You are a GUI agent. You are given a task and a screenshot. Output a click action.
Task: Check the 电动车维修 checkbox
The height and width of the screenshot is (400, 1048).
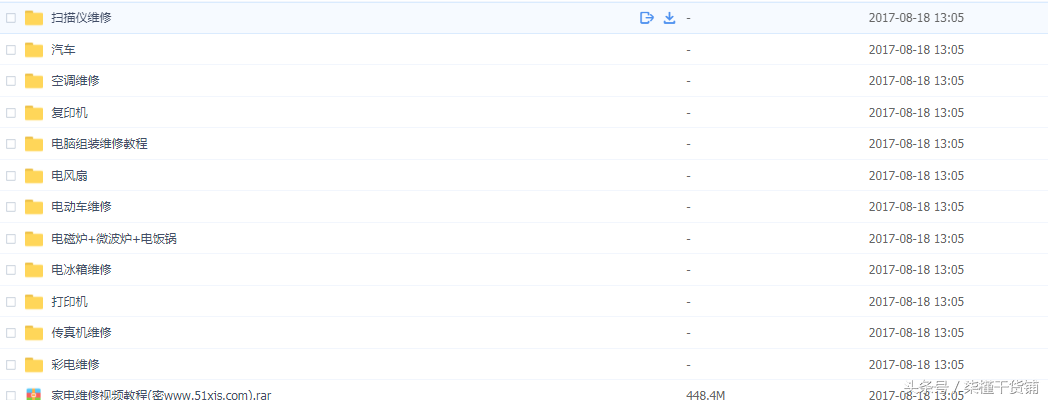pyautogui.click(x=11, y=207)
